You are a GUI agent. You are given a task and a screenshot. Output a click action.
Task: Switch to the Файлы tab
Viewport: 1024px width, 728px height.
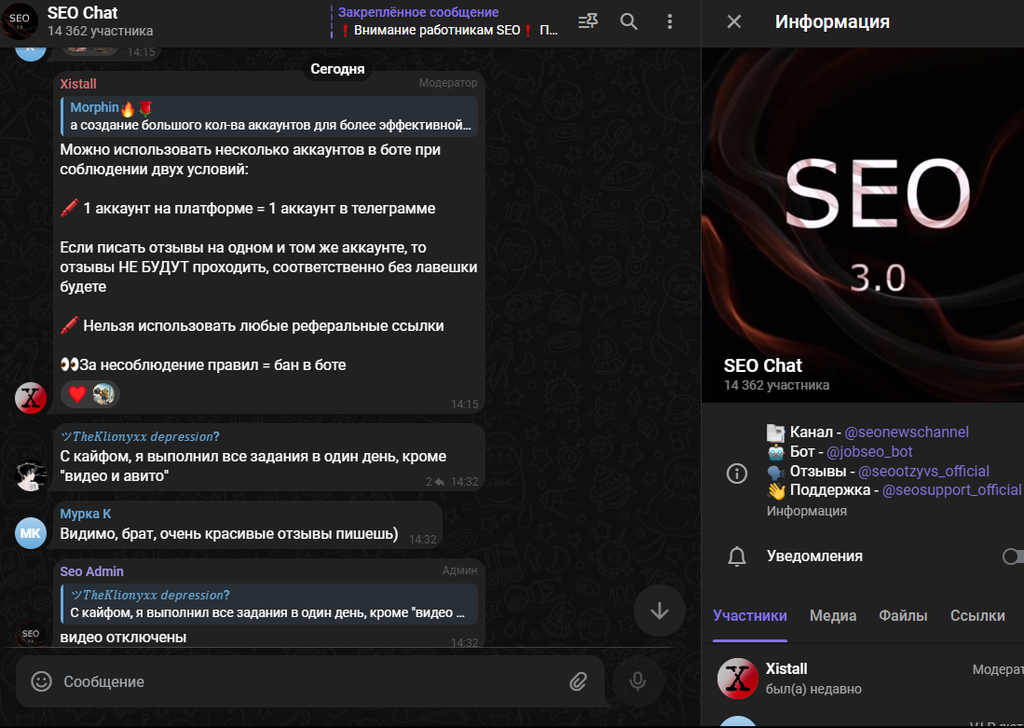tap(903, 616)
